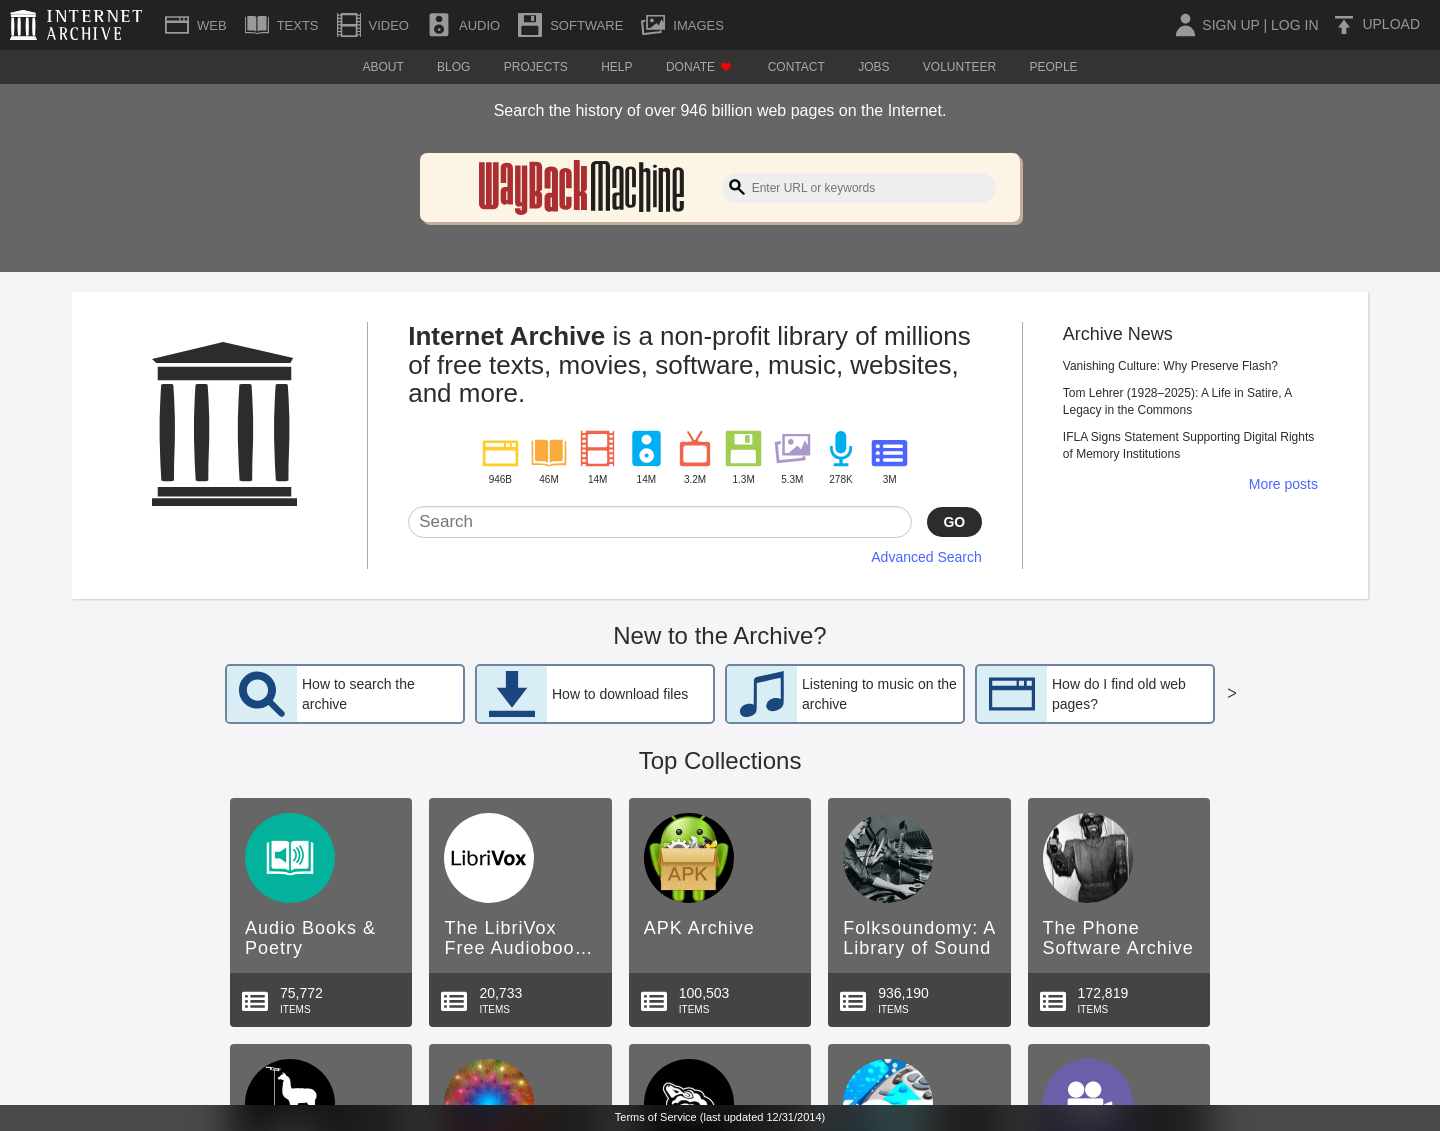Open the Video film icon

(349, 25)
